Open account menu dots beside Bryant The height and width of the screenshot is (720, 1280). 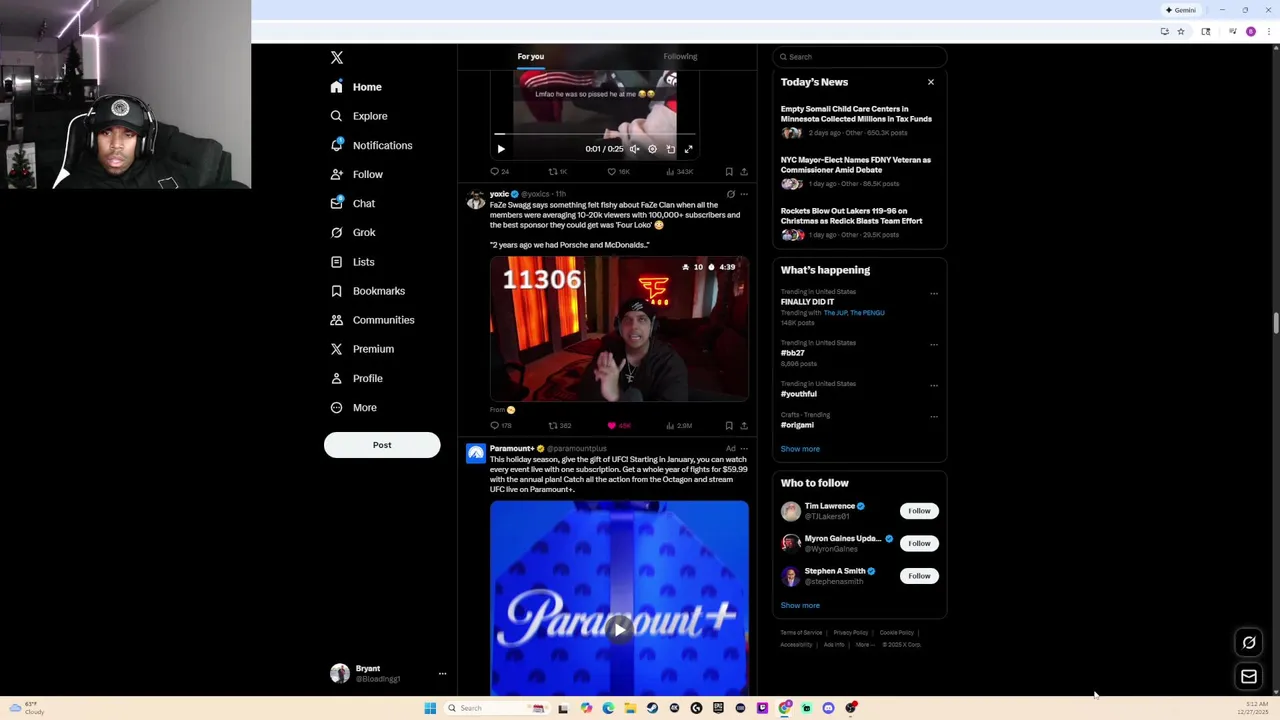pos(442,674)
